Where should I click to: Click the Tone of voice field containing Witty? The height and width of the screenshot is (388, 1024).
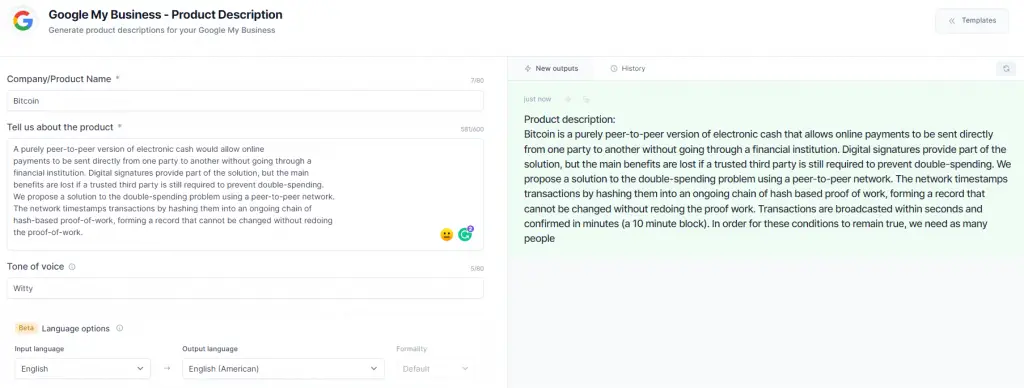pyautogui.click(x=246, y=288)
